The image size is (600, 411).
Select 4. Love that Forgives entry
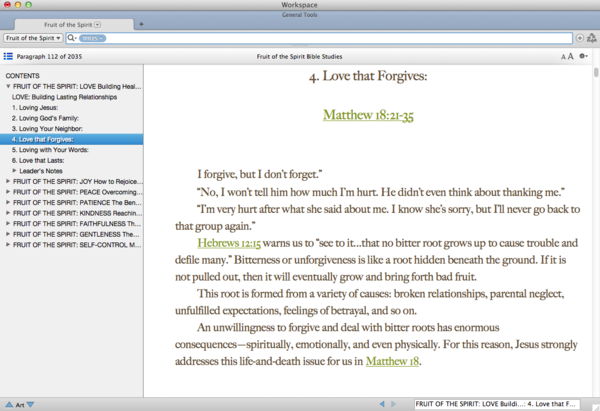72,139
